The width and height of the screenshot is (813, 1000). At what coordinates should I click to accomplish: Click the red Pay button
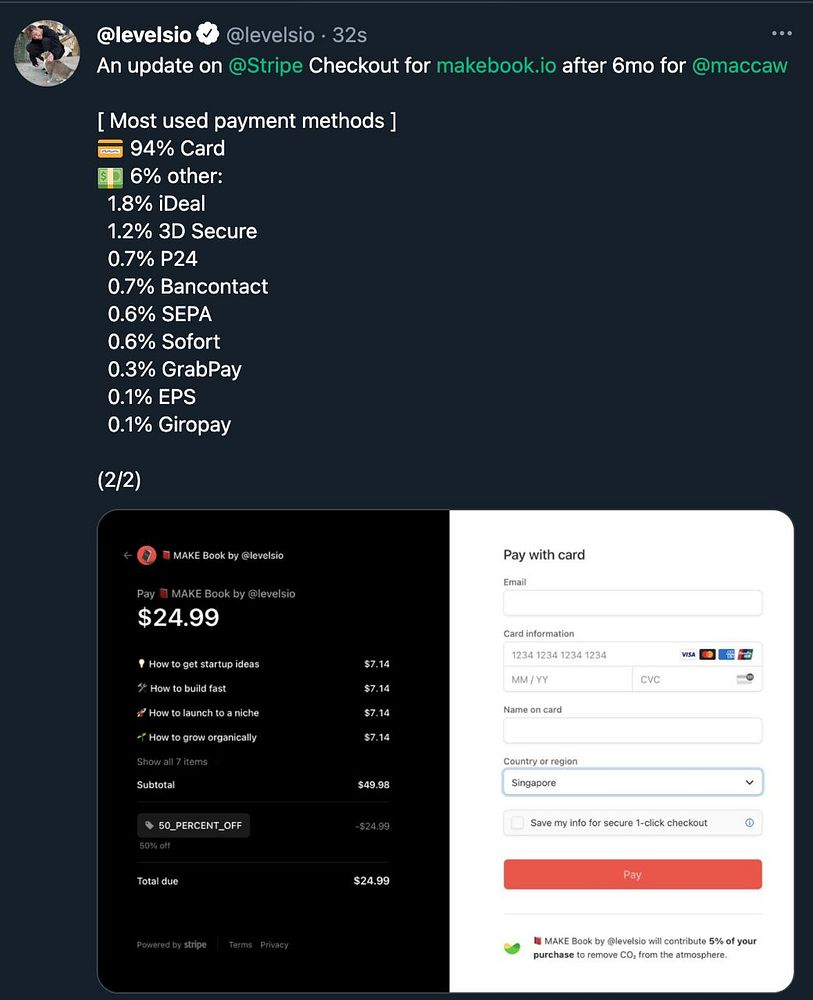[633, 874]
